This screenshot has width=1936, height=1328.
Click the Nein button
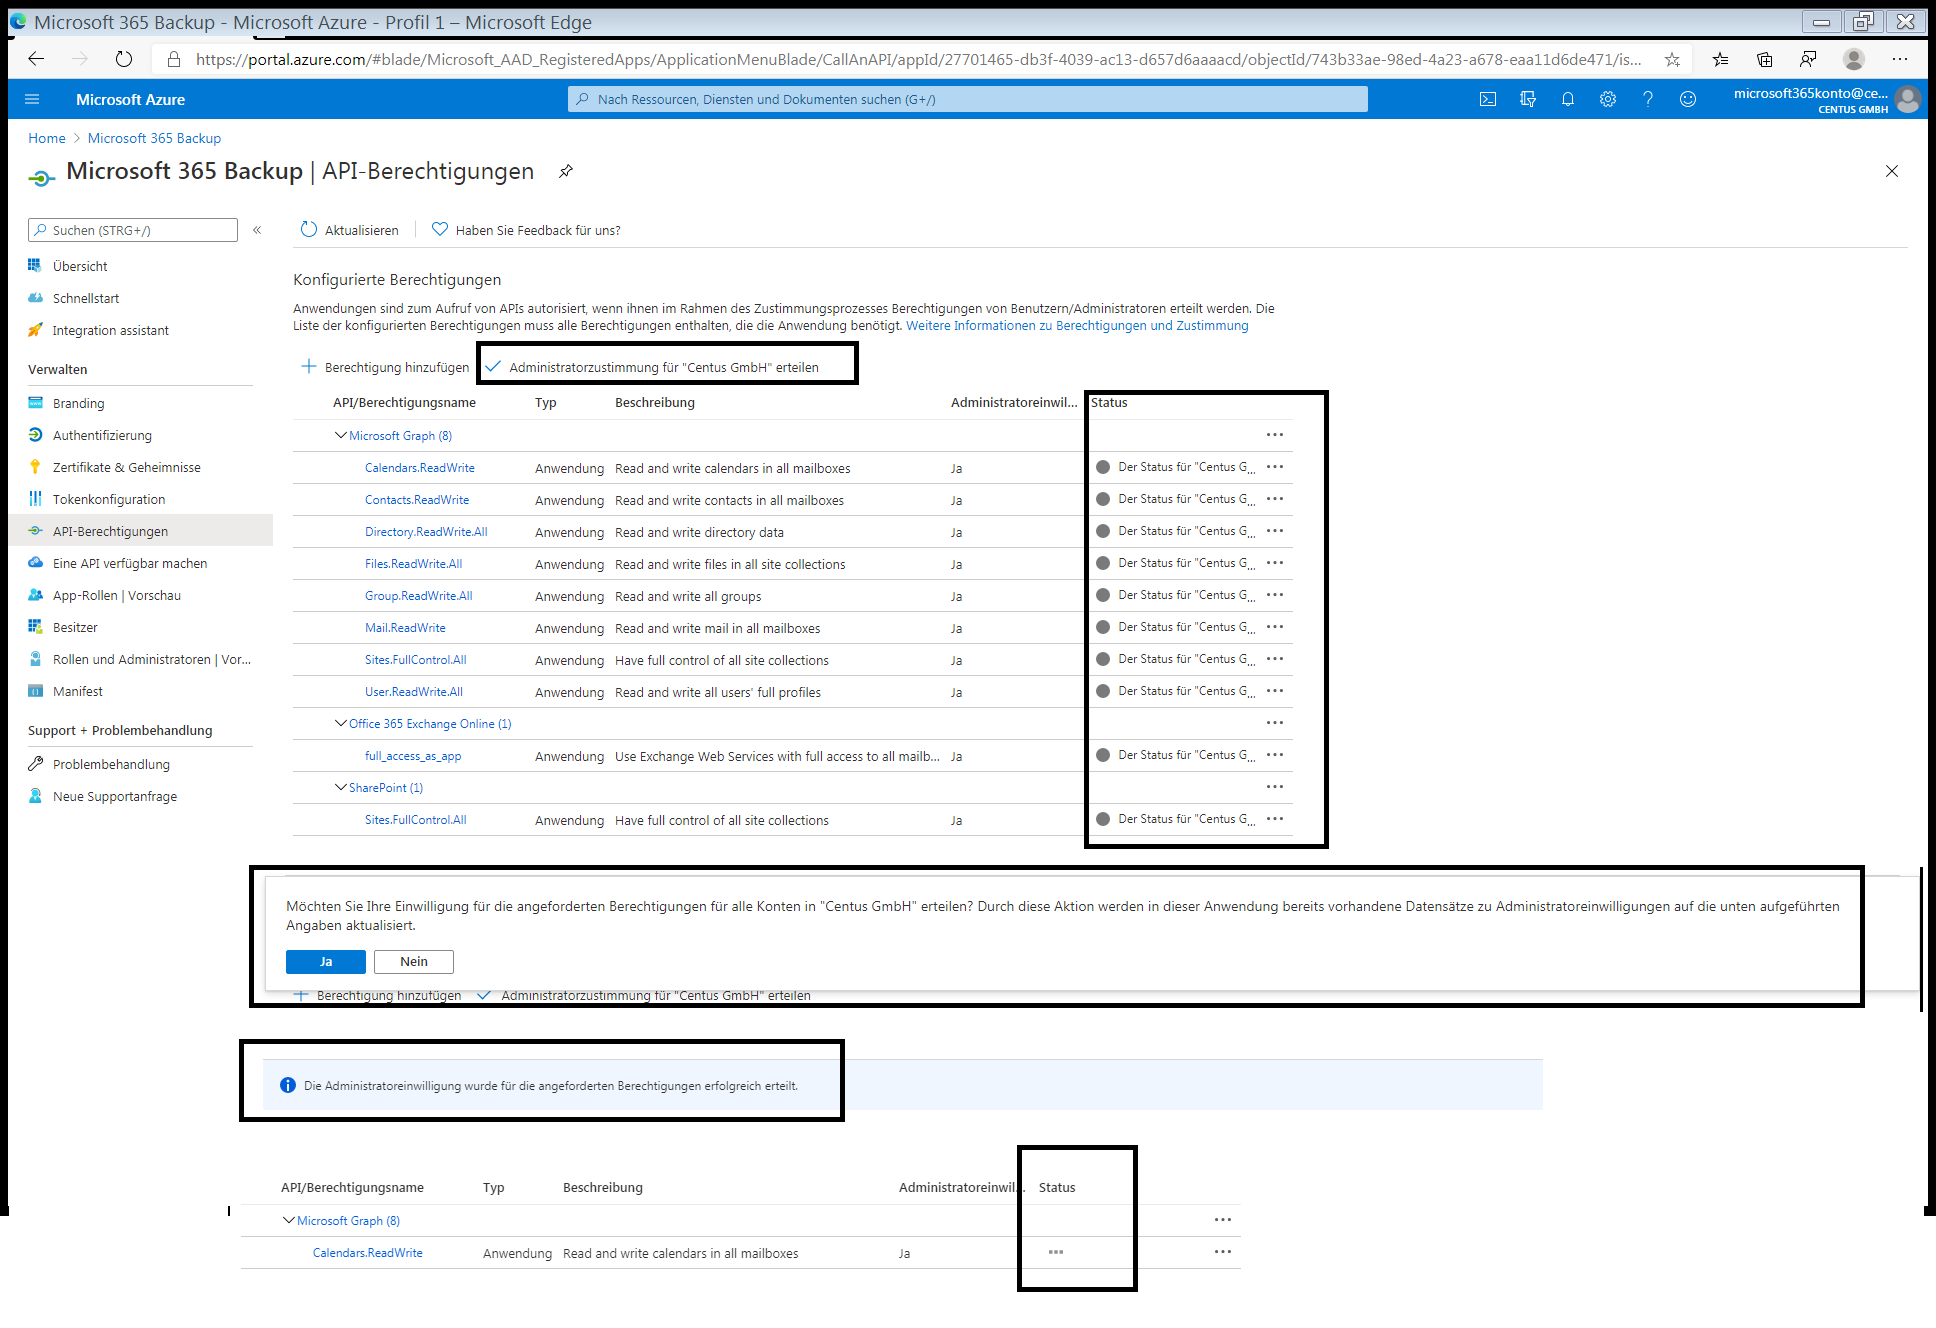pos(413,961)
